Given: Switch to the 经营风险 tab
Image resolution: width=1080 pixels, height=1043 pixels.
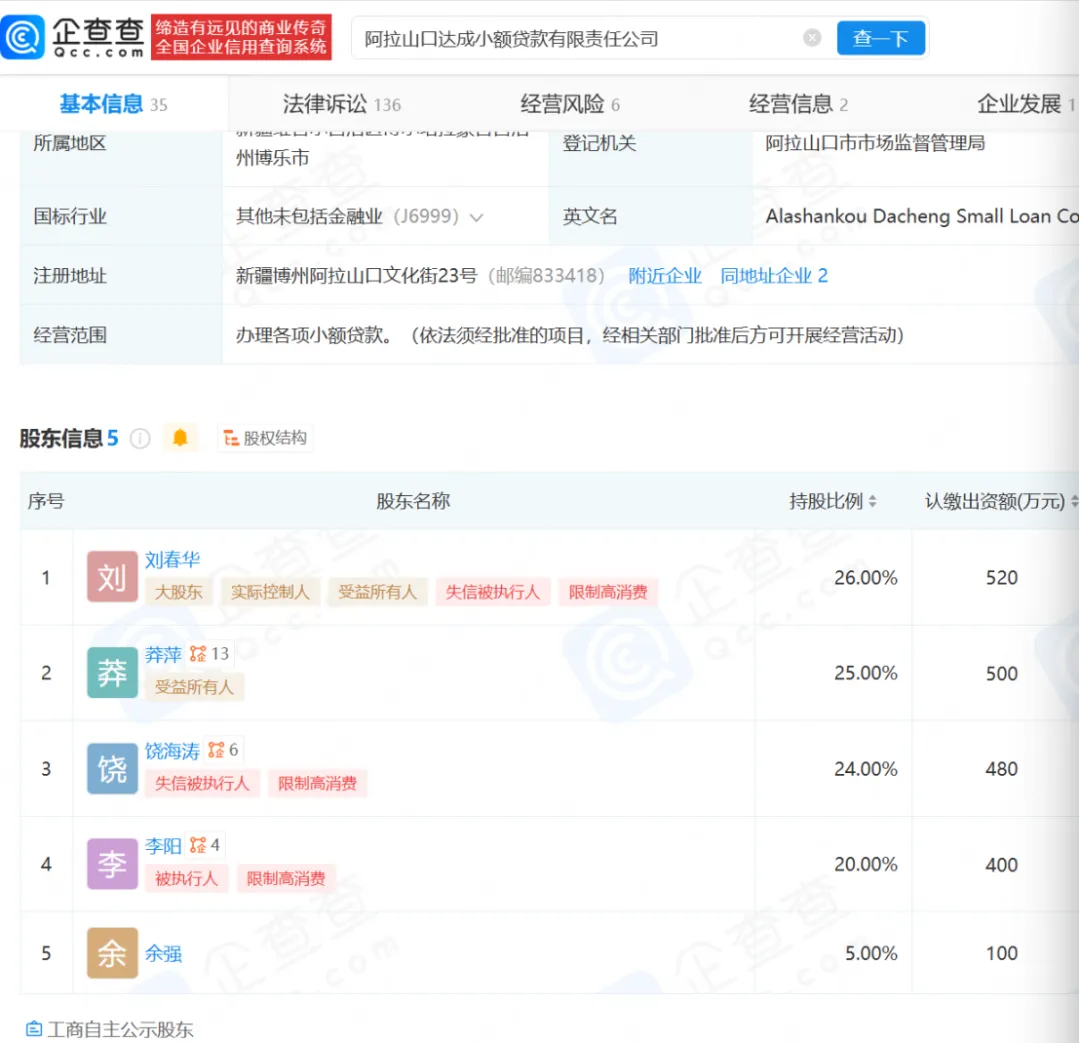Looking at the screenshot, I should [x=569, y=104].
